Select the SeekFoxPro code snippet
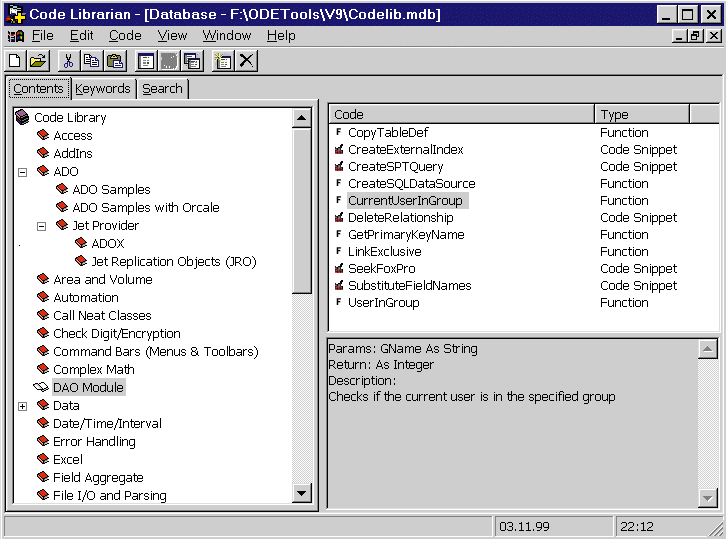The height and width of the screenshot is (539, 726). (381, 269)
